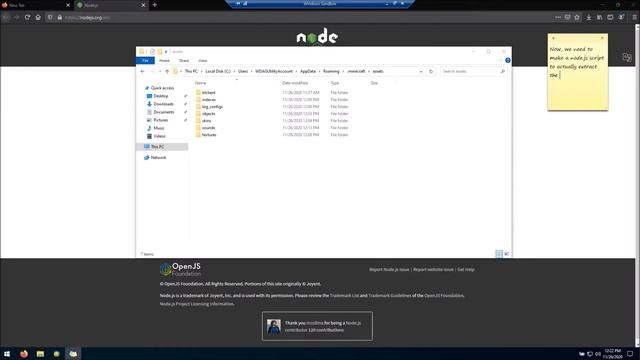Select the first folder in the assets list

pyautogui.click(x=209, y=93)
